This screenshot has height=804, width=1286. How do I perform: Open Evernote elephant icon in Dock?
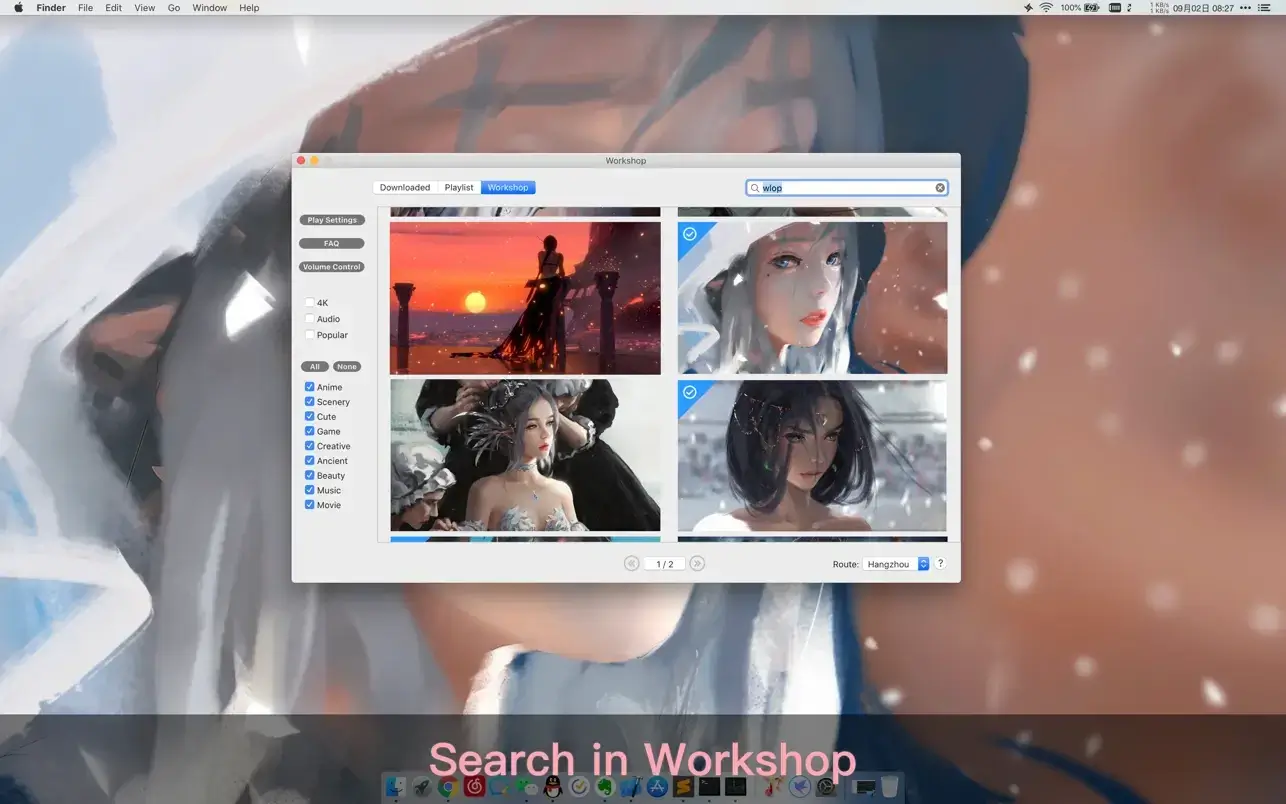click(x=604, y=788)
